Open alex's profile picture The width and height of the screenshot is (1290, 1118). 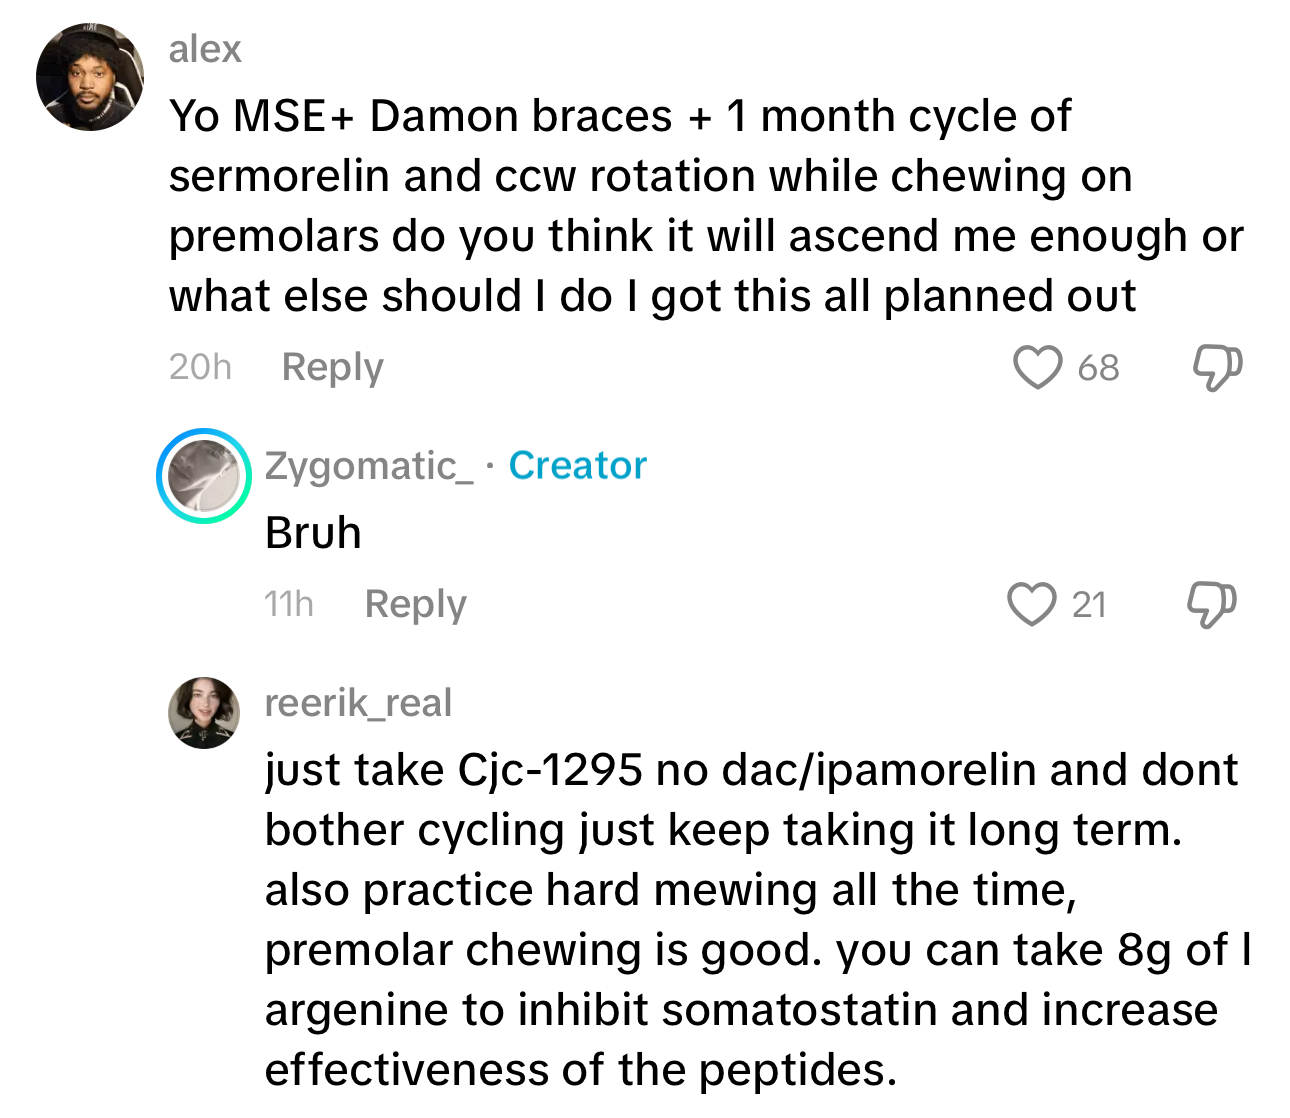pos(89,77)
